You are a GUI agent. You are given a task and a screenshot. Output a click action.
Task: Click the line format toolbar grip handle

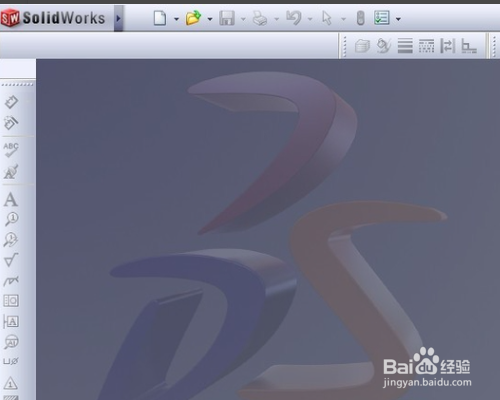point(345,46)
